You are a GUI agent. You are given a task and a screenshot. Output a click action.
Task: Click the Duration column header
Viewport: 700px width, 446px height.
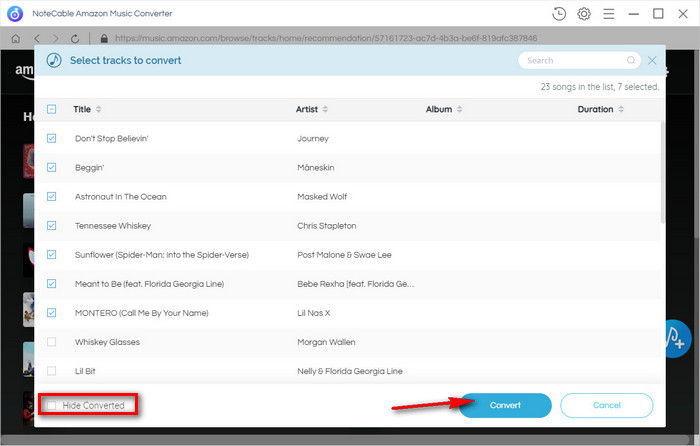pos(596,109)
